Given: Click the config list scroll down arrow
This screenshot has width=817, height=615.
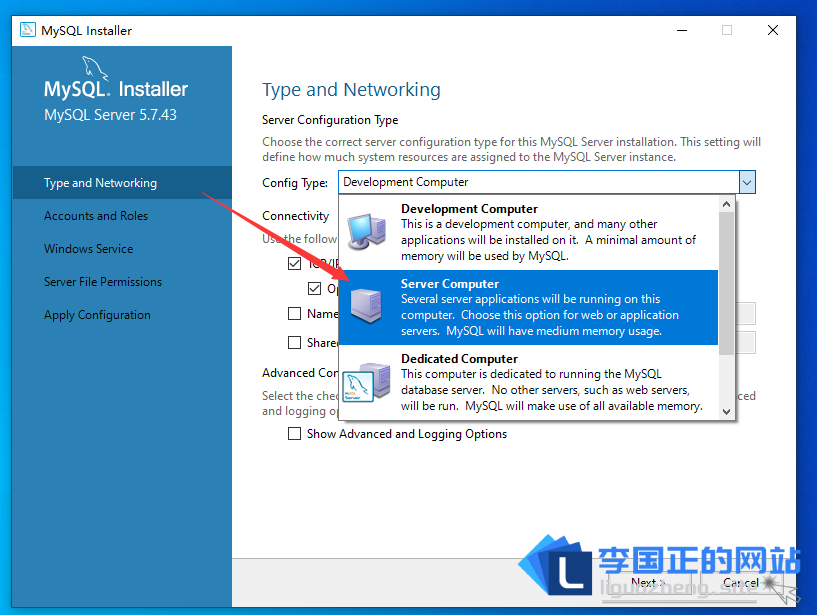Looking at the screenshot, I should [726, 411].
